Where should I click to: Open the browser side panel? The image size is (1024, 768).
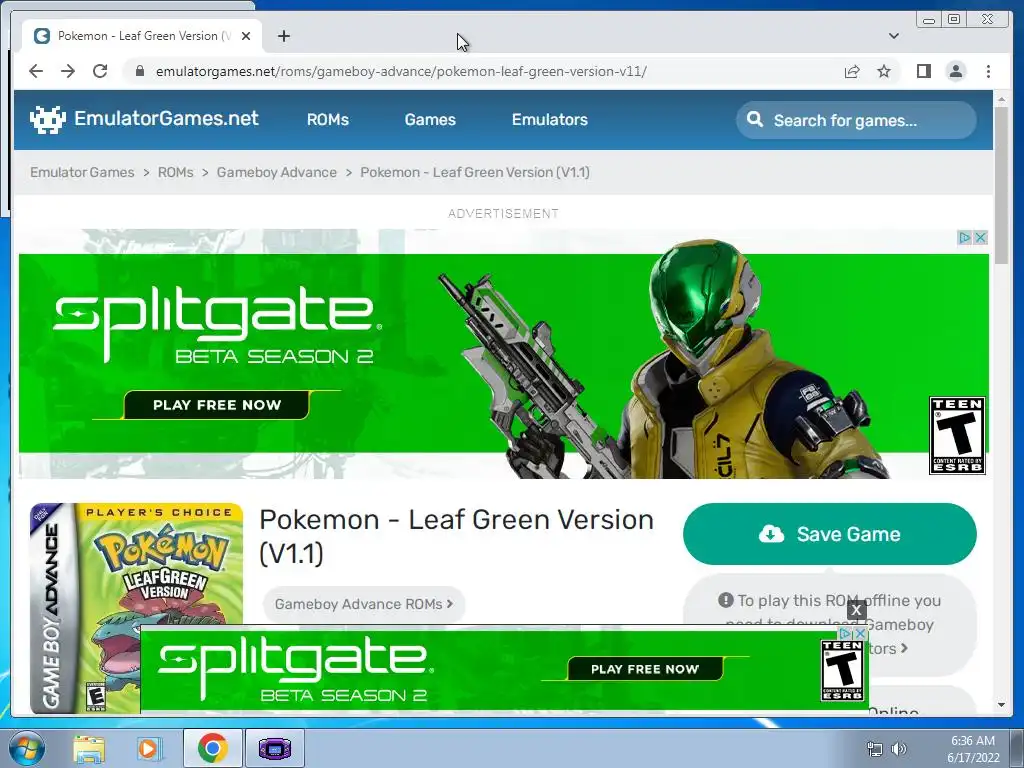point(923,71)
